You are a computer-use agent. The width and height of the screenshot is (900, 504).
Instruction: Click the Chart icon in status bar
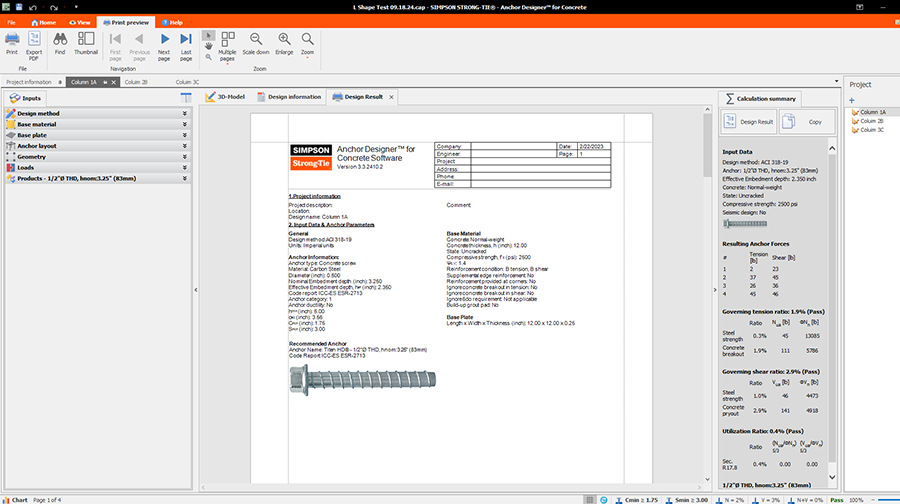(6, 500)
